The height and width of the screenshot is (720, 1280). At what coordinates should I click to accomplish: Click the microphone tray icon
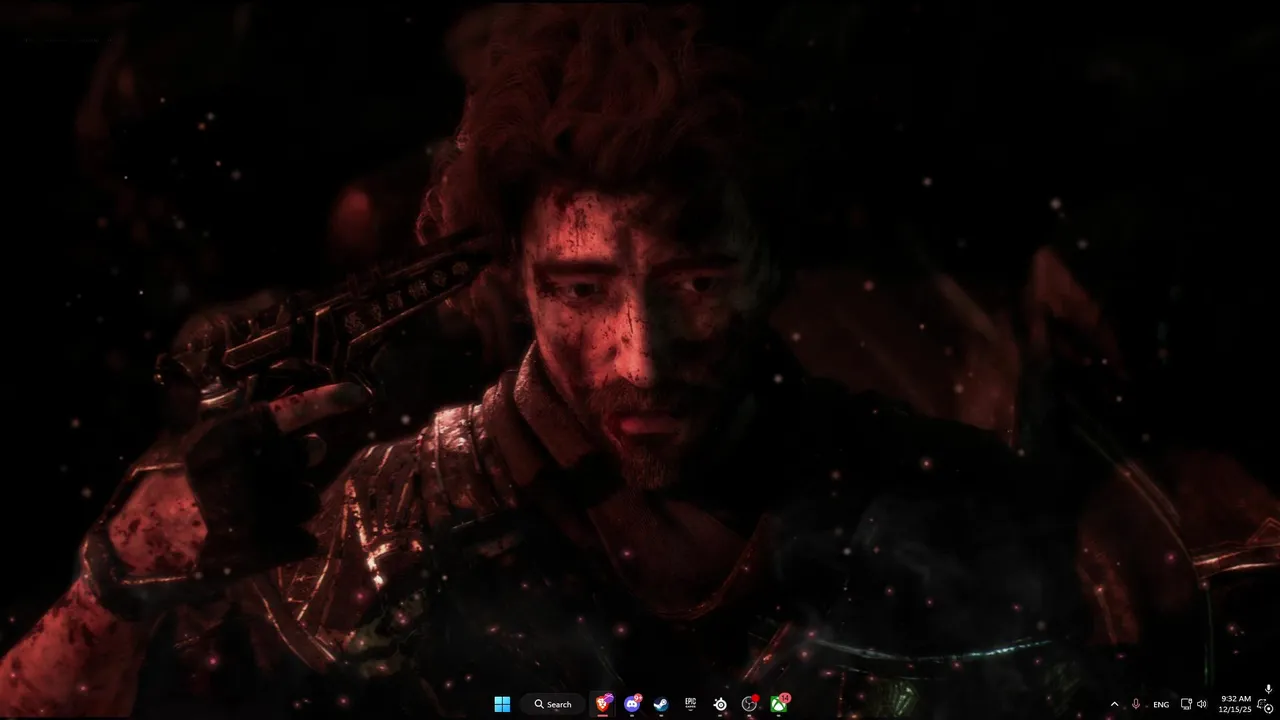pyautogui.click(x=1136, y=704)
